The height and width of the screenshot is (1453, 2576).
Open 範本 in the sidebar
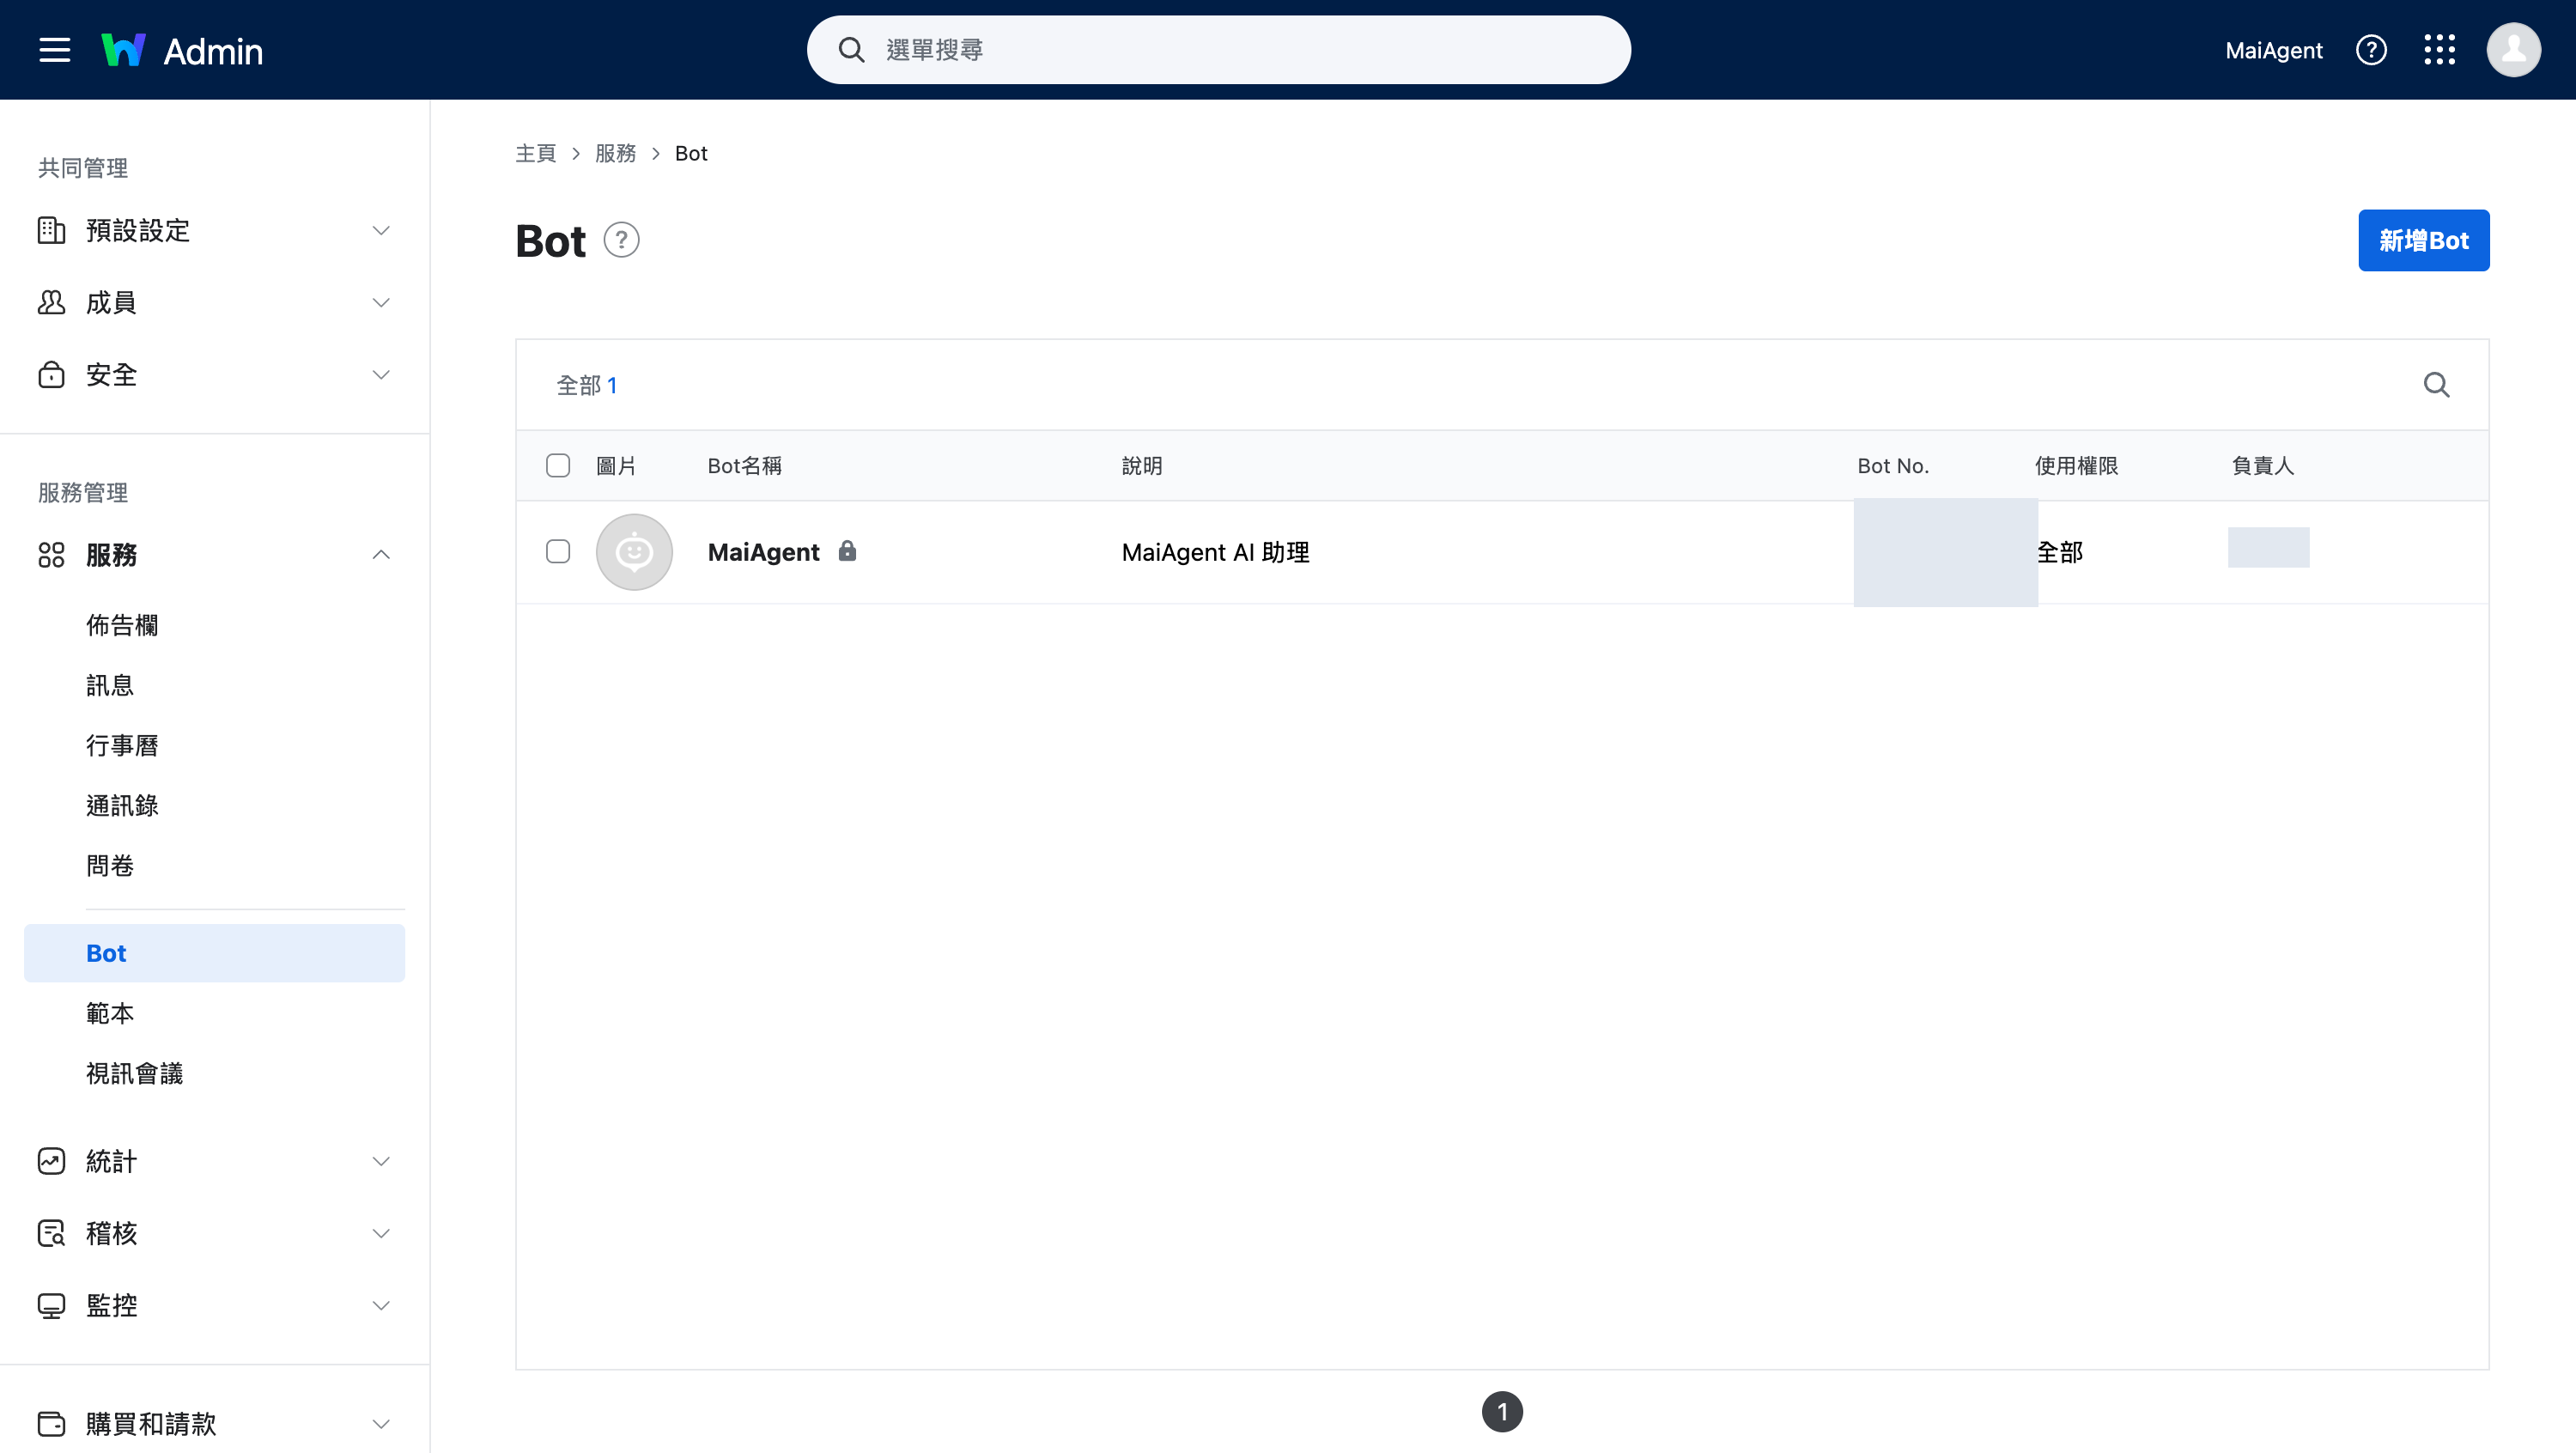(x=110, y=1013)
